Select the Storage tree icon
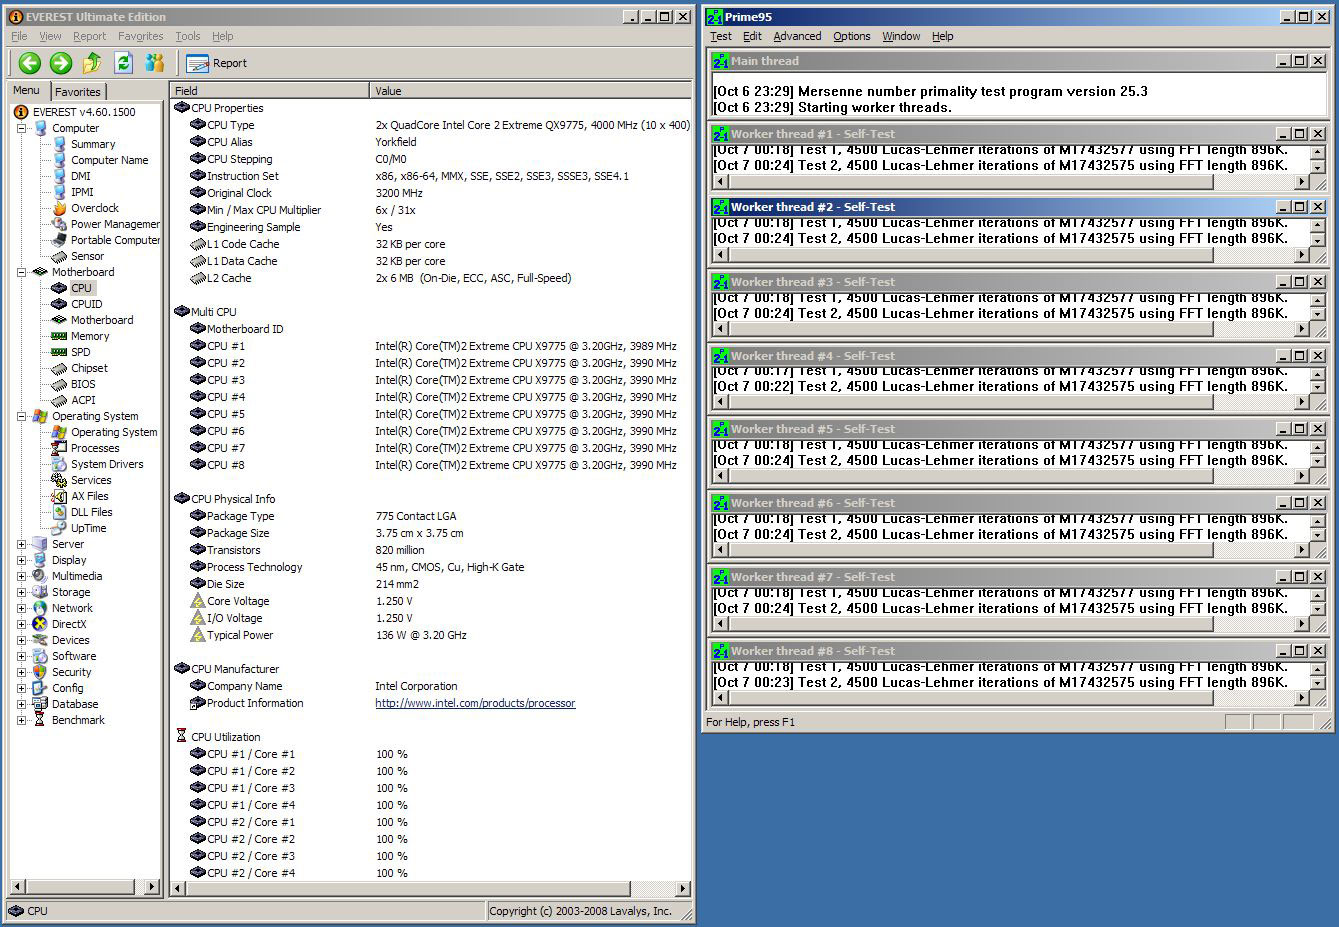 [40, 592]
